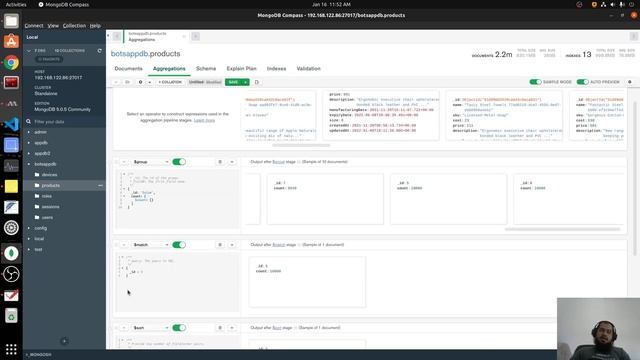Toggle Sample Mode switch

(536, 82)
